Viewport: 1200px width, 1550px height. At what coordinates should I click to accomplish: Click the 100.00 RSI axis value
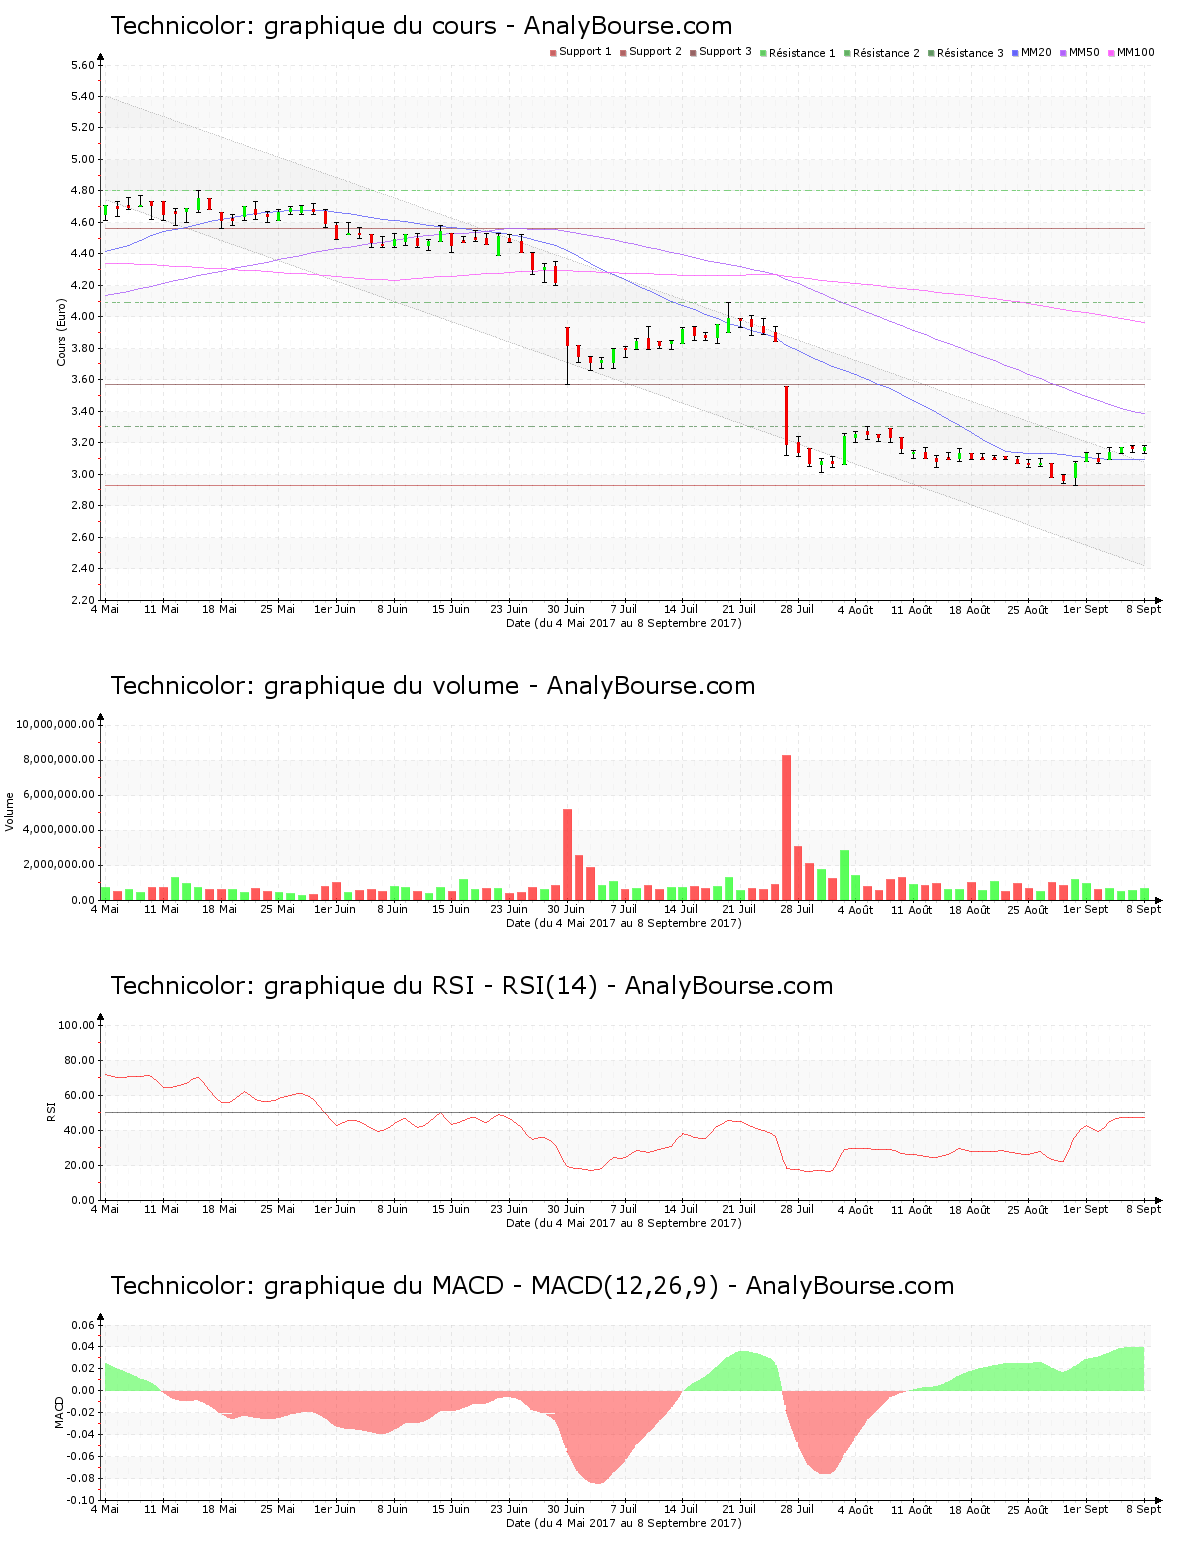pyautogui.click(x=77, y=1025)
